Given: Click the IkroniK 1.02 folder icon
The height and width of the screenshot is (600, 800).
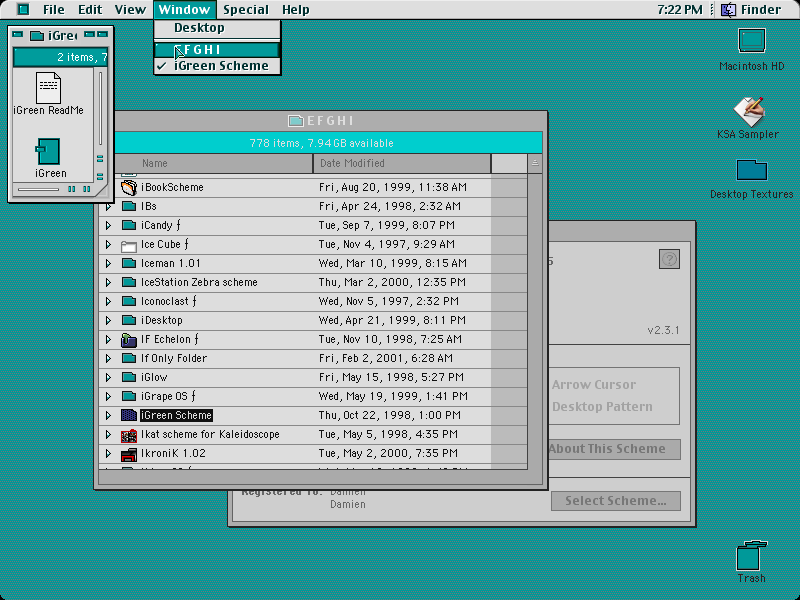Looking at the screenshot, I should [x=129, y=454].
